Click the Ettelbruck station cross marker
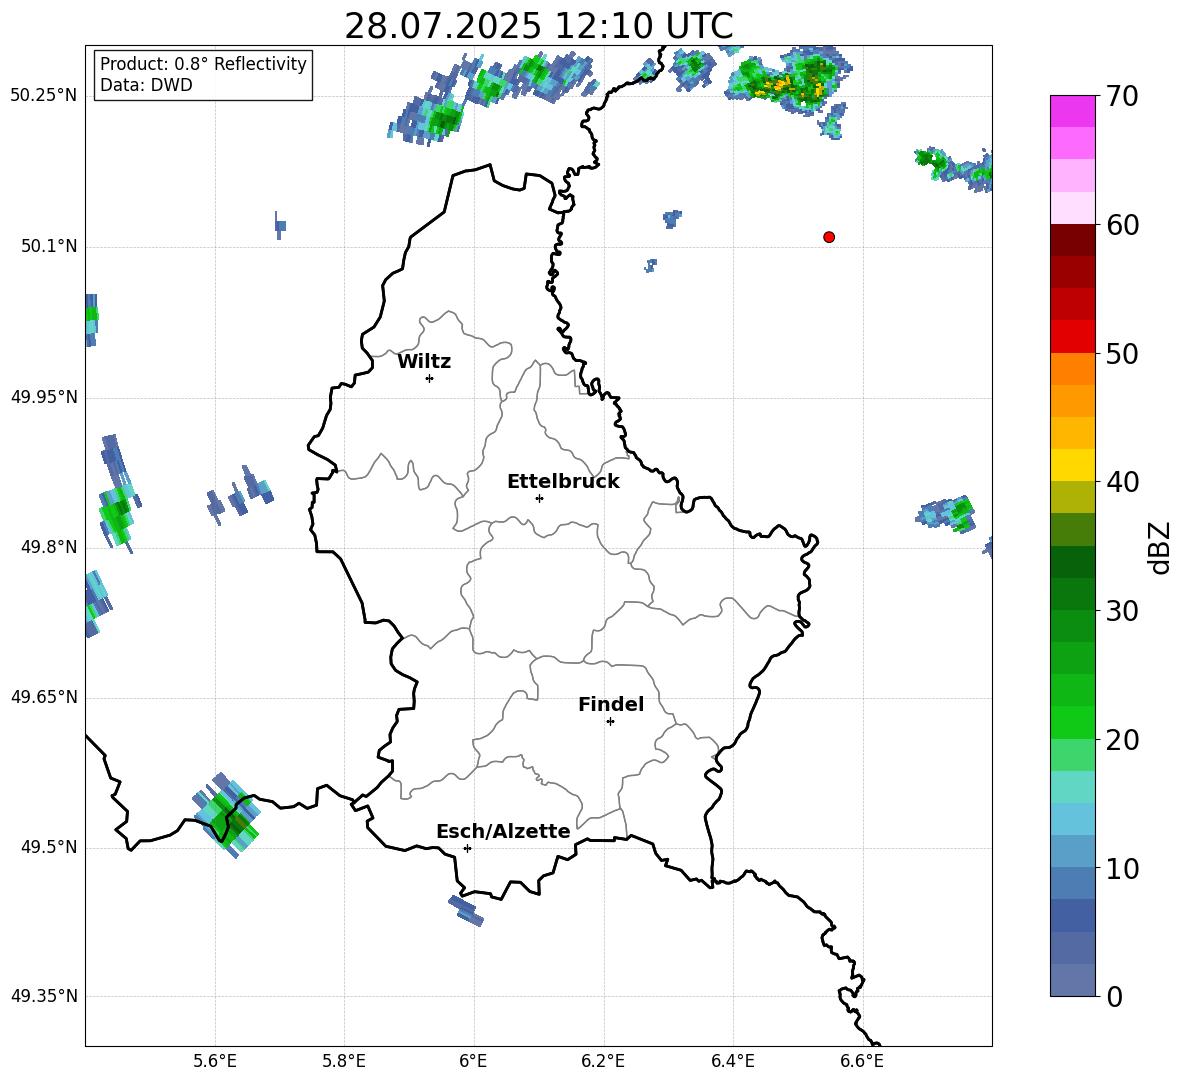 539,498
